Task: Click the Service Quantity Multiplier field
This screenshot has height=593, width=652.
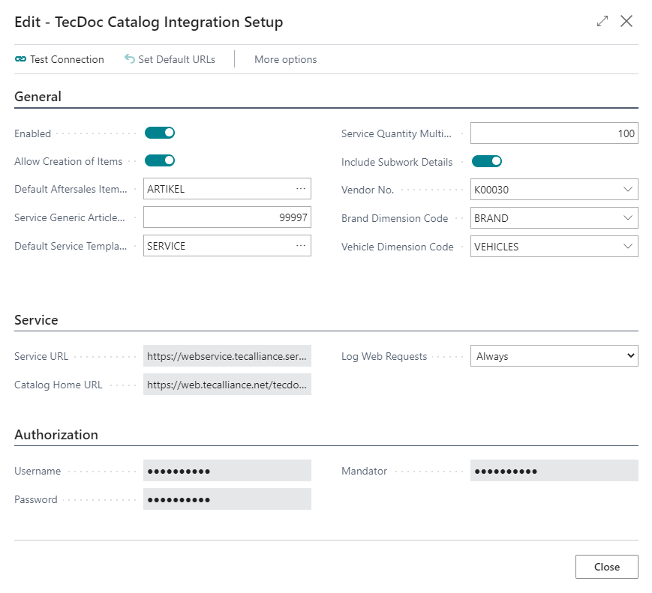Action: click(x=554, y=133)
